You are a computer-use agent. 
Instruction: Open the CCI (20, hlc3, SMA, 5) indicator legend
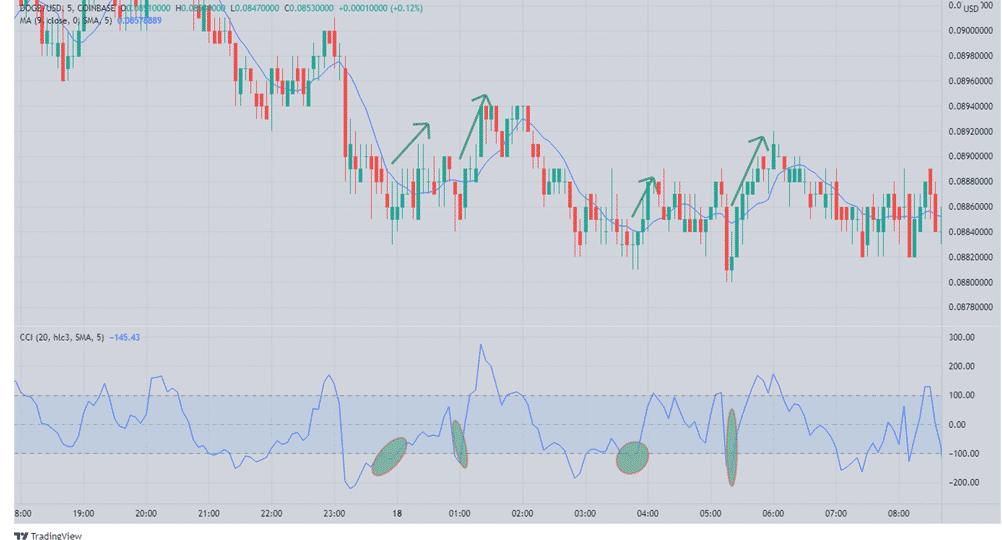point(61,337)
